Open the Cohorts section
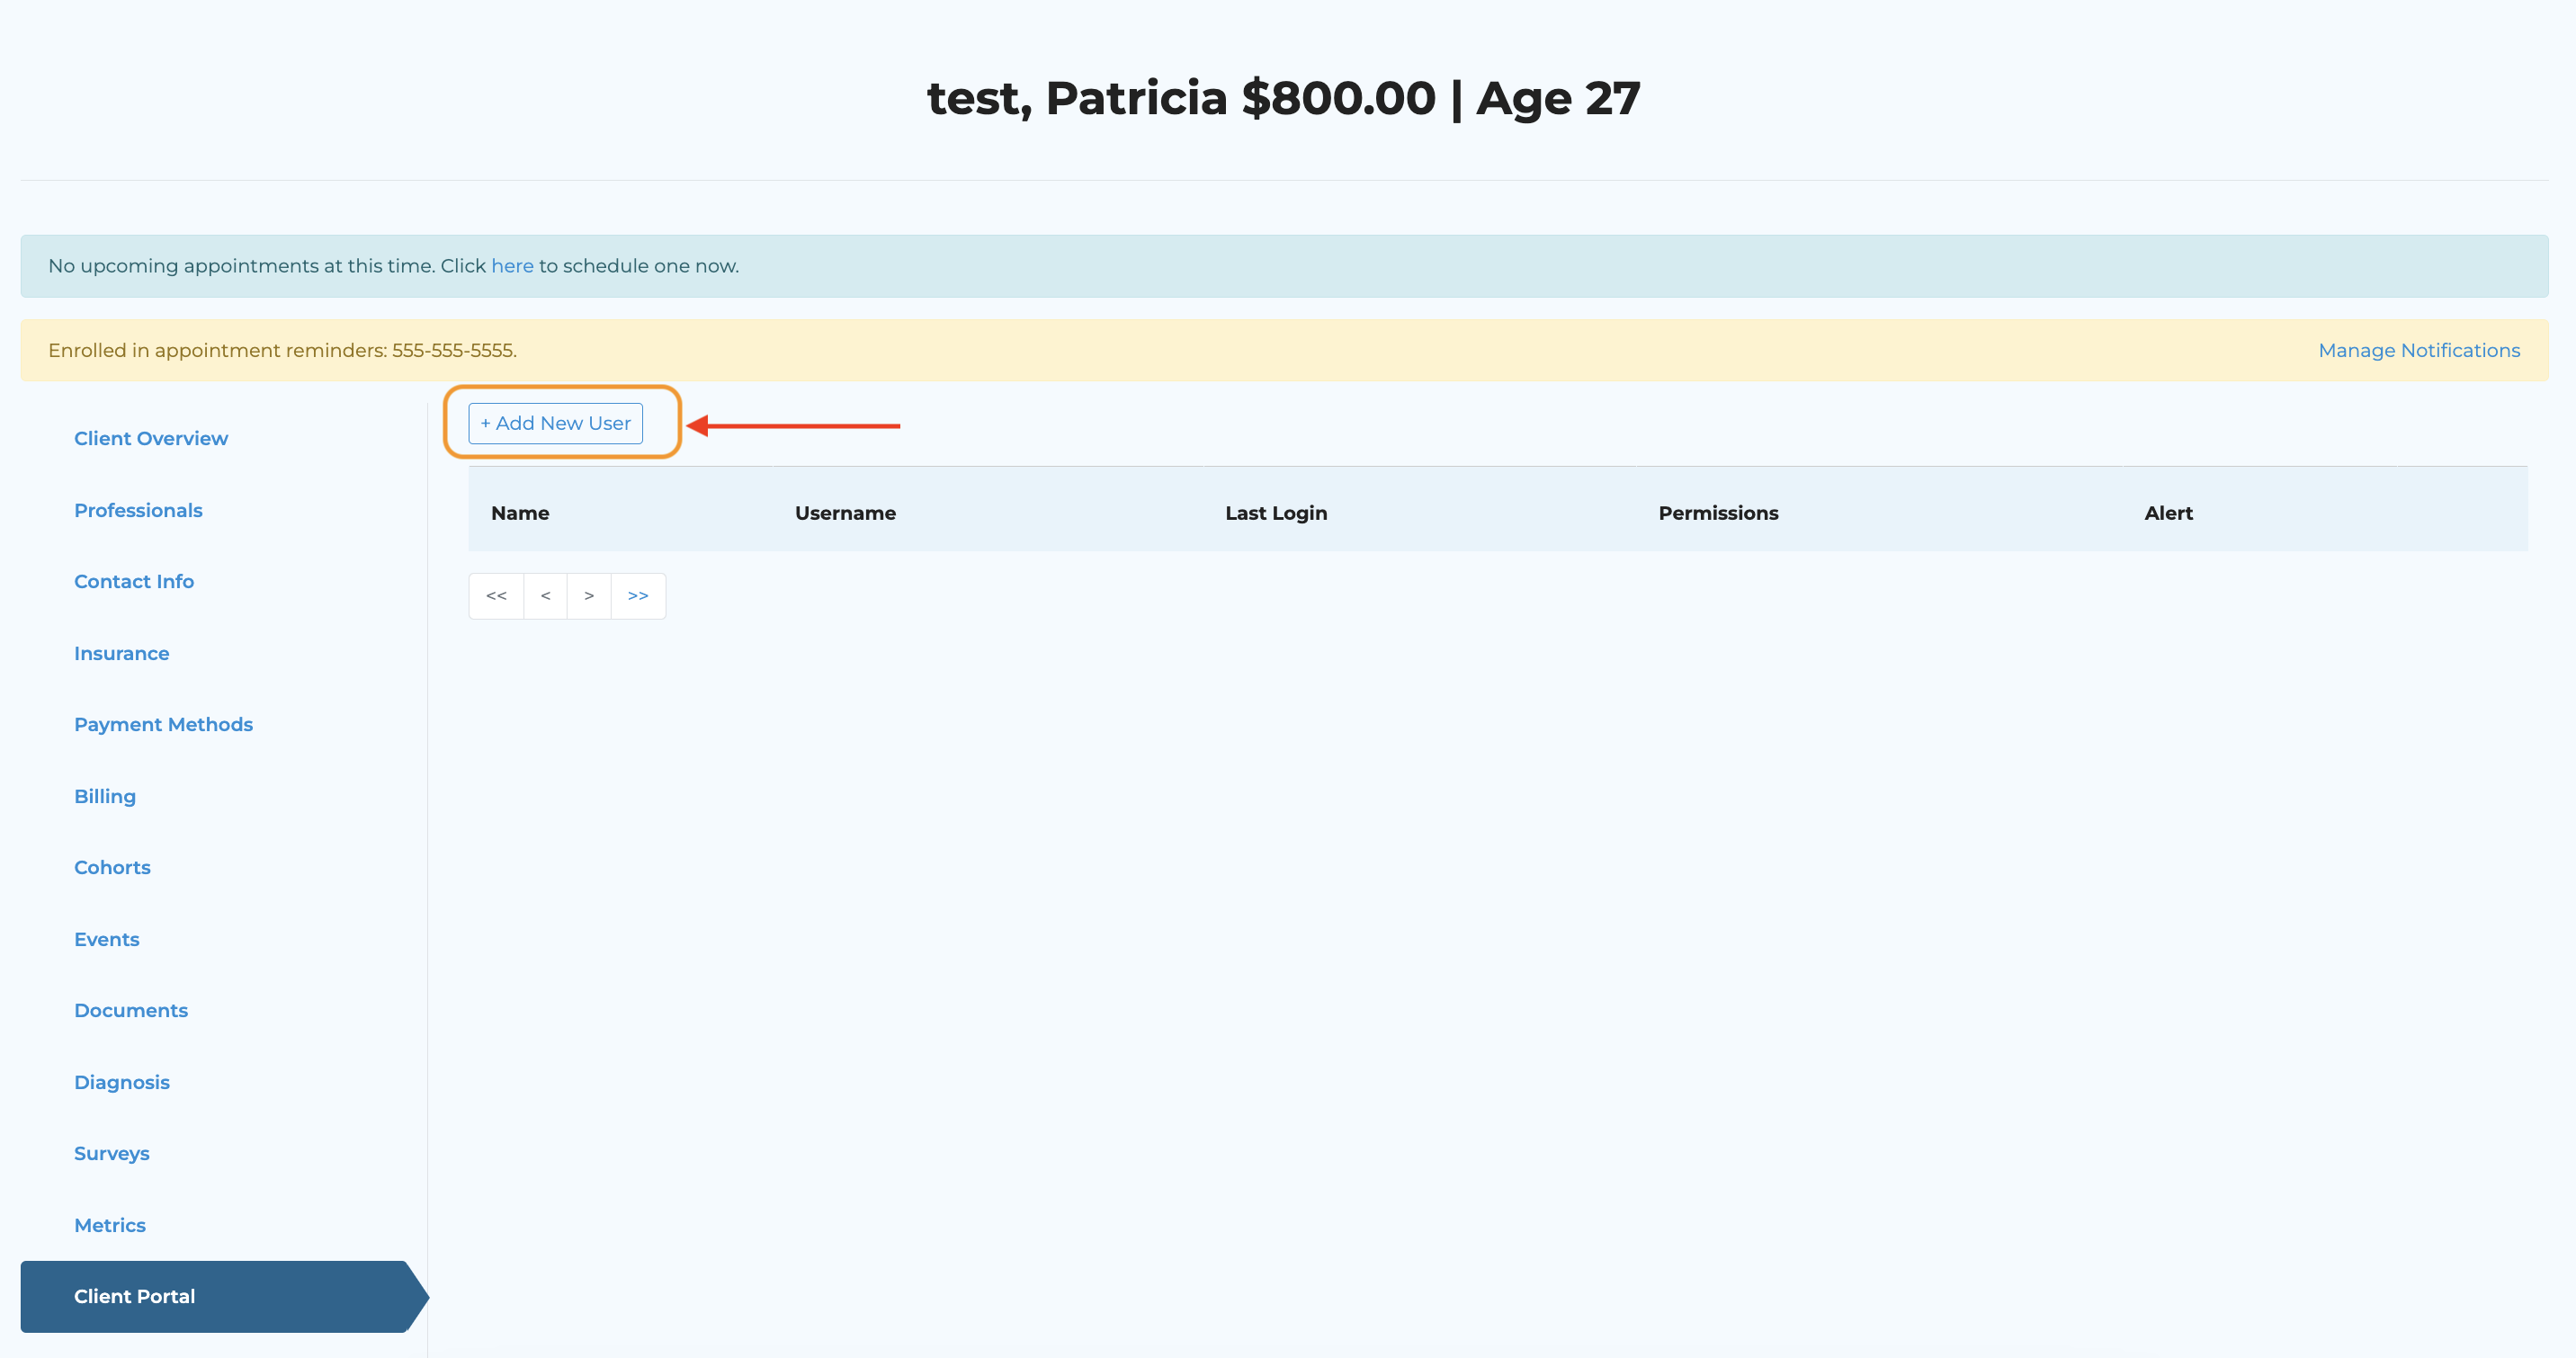The width and height of the screenshot is (2576, 1358). pyautogui.click(x=112, y=867)
